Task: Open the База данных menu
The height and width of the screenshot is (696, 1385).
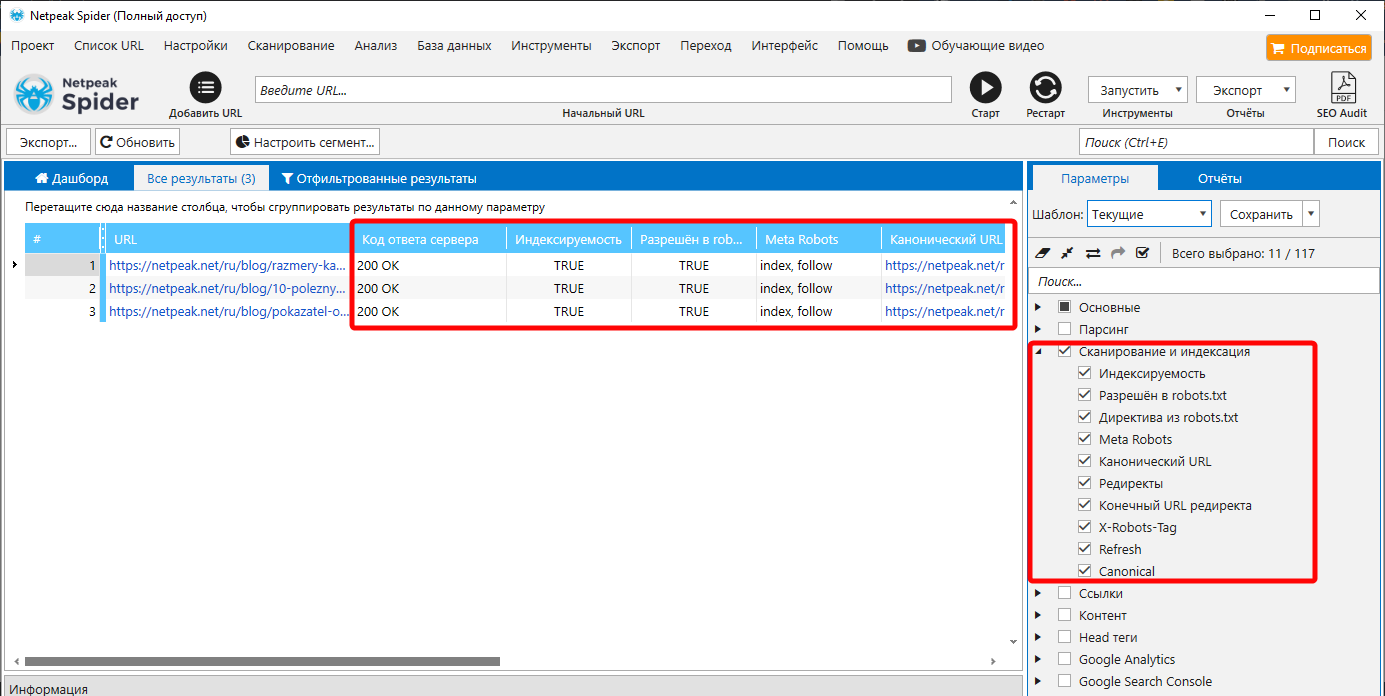Action: click(x=454, y=46)
